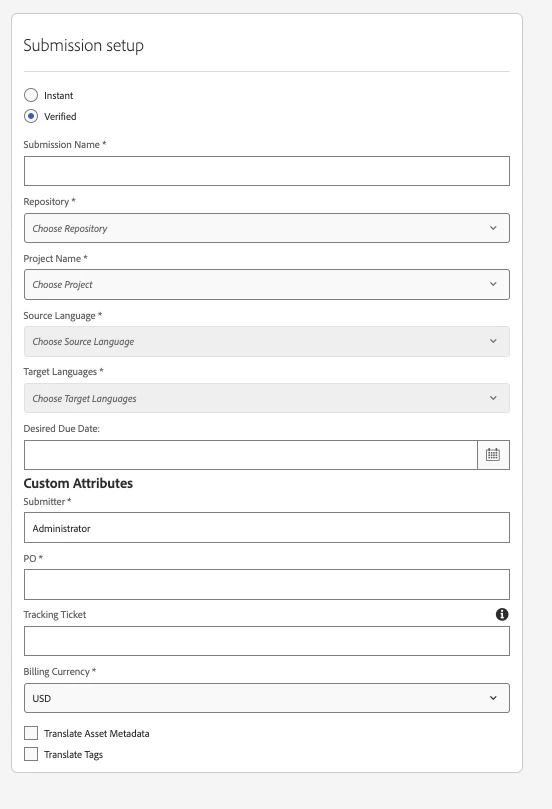
Task: Open the Billing Currency USD dropdown
Action: pos(267,698)
